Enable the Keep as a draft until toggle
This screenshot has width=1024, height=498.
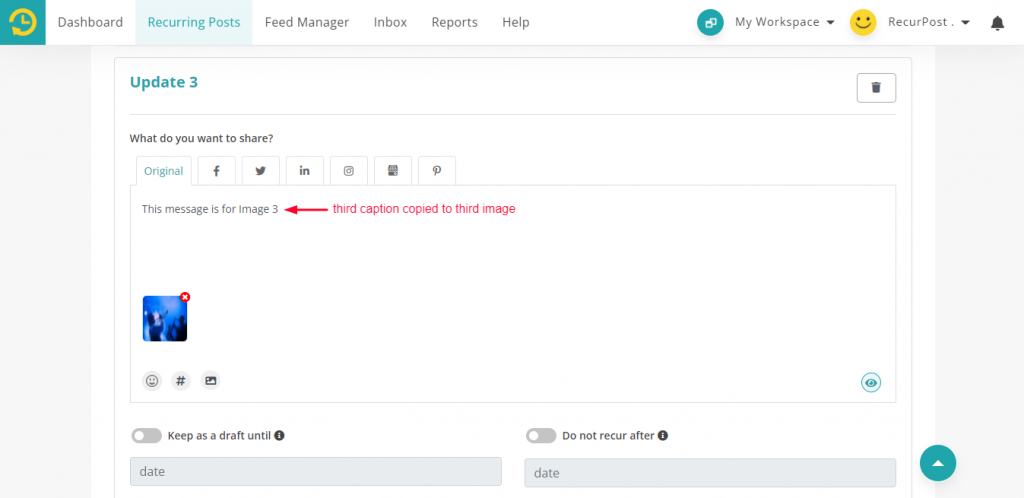point(146,436)
